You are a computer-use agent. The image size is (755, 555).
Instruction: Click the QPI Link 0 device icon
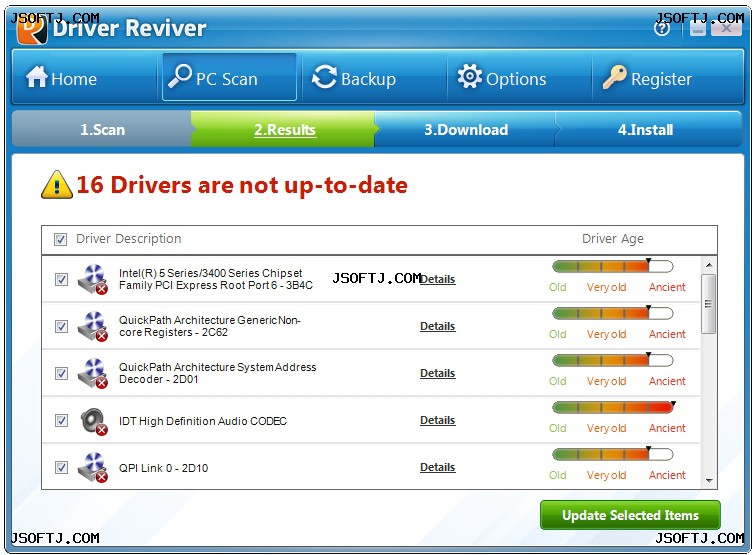pos(92,467)
